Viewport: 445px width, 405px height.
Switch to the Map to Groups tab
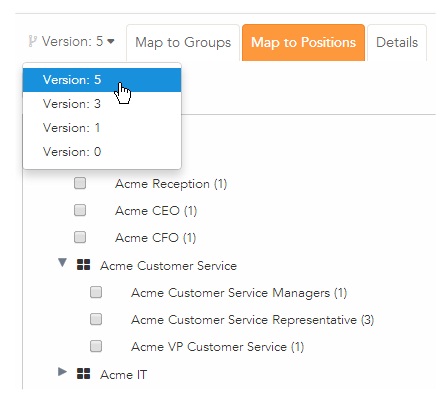point(183,43)
